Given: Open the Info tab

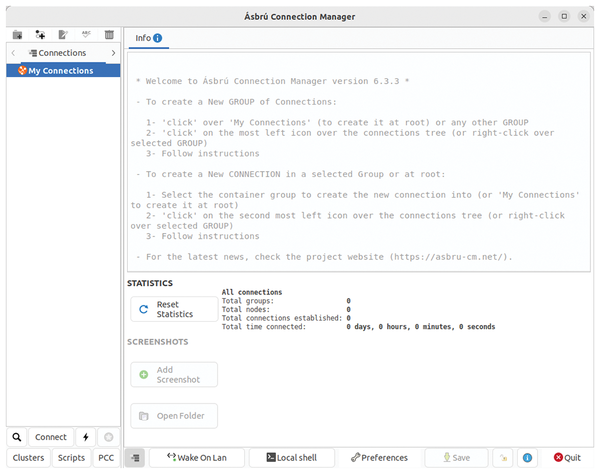Looking at the screenshot, I should (x=148, y=38).
